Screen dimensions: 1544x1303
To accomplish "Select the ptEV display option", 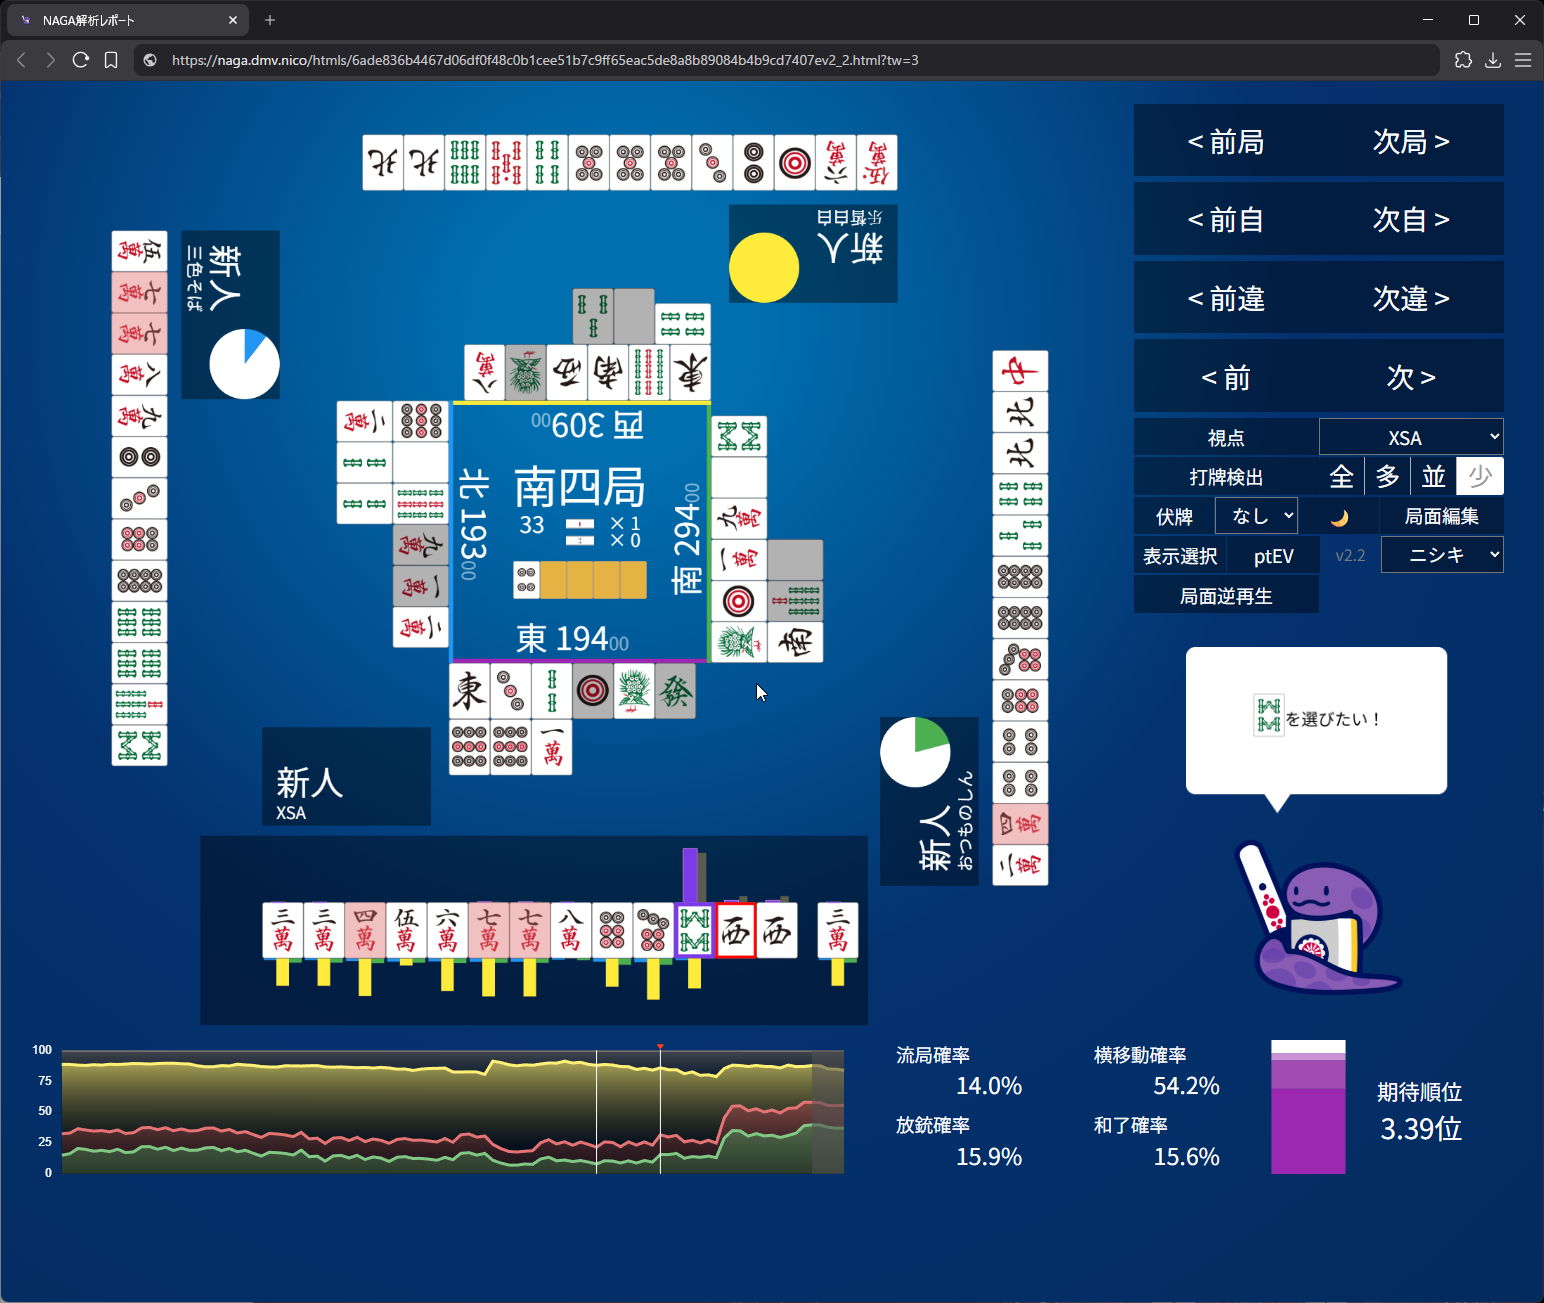I will (x=1273, y=556).
